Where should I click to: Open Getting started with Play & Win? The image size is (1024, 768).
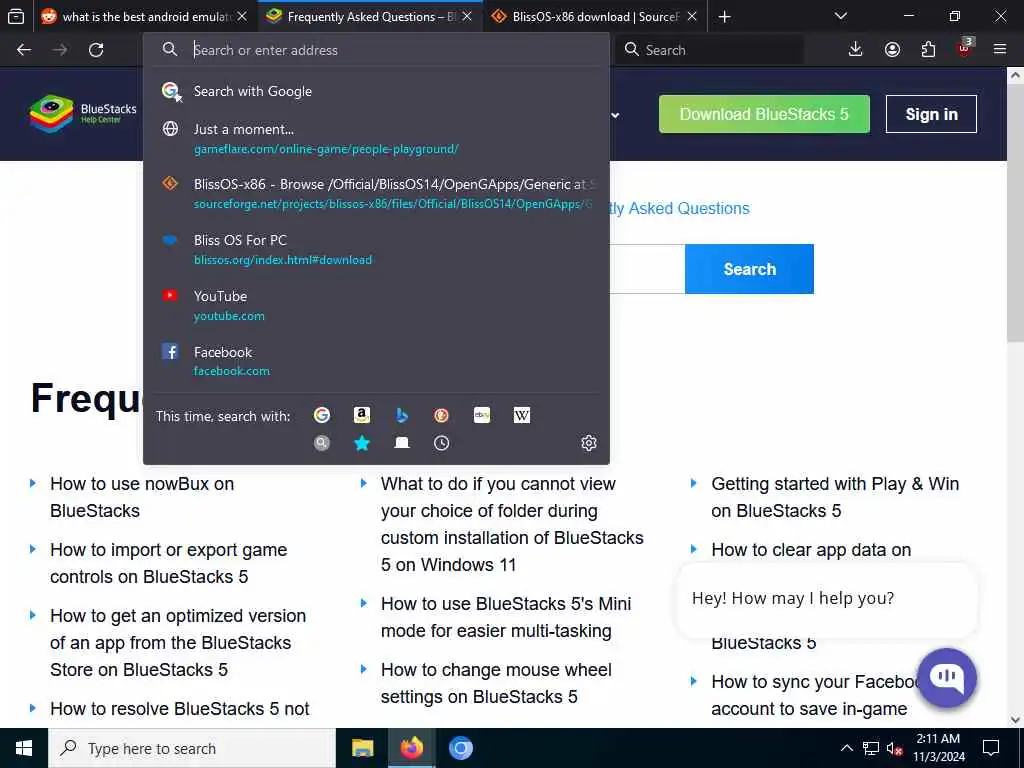pyautogui.click(x=835, y=497)
